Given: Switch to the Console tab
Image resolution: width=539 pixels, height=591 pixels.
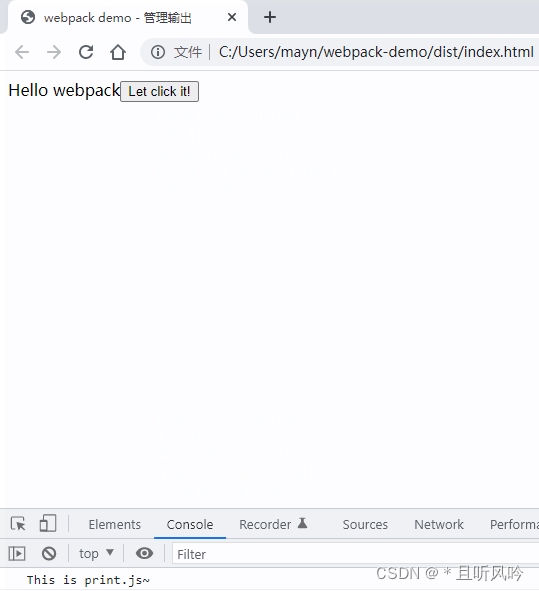Looking at the screenshot, I should [190, 524].
